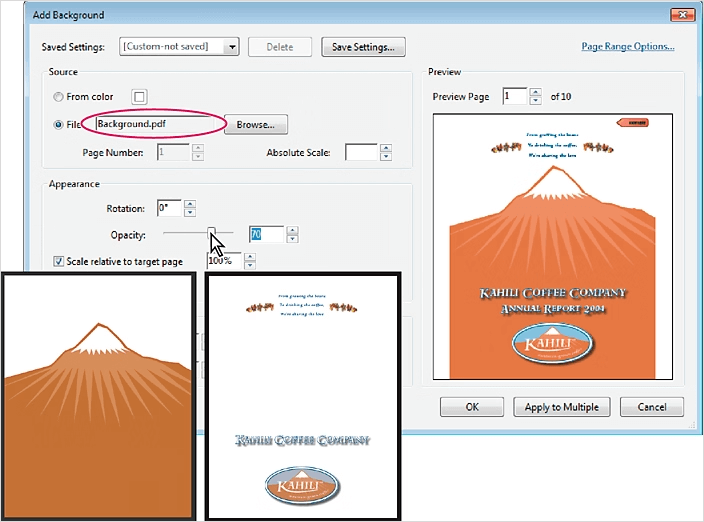Image resolution: width=704 pixels, height=522 pixels.
Task: Decrease Page Number with down arrow
Action: pos(198,157)
